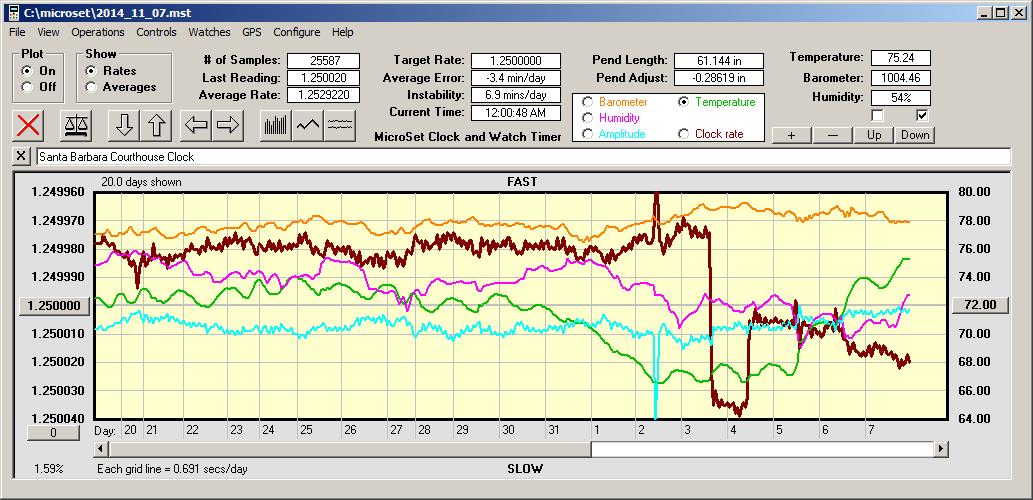The image size is (1033, 500).
Task: Select the wavy lines graph style icon
Action: [x=341, y=125]
